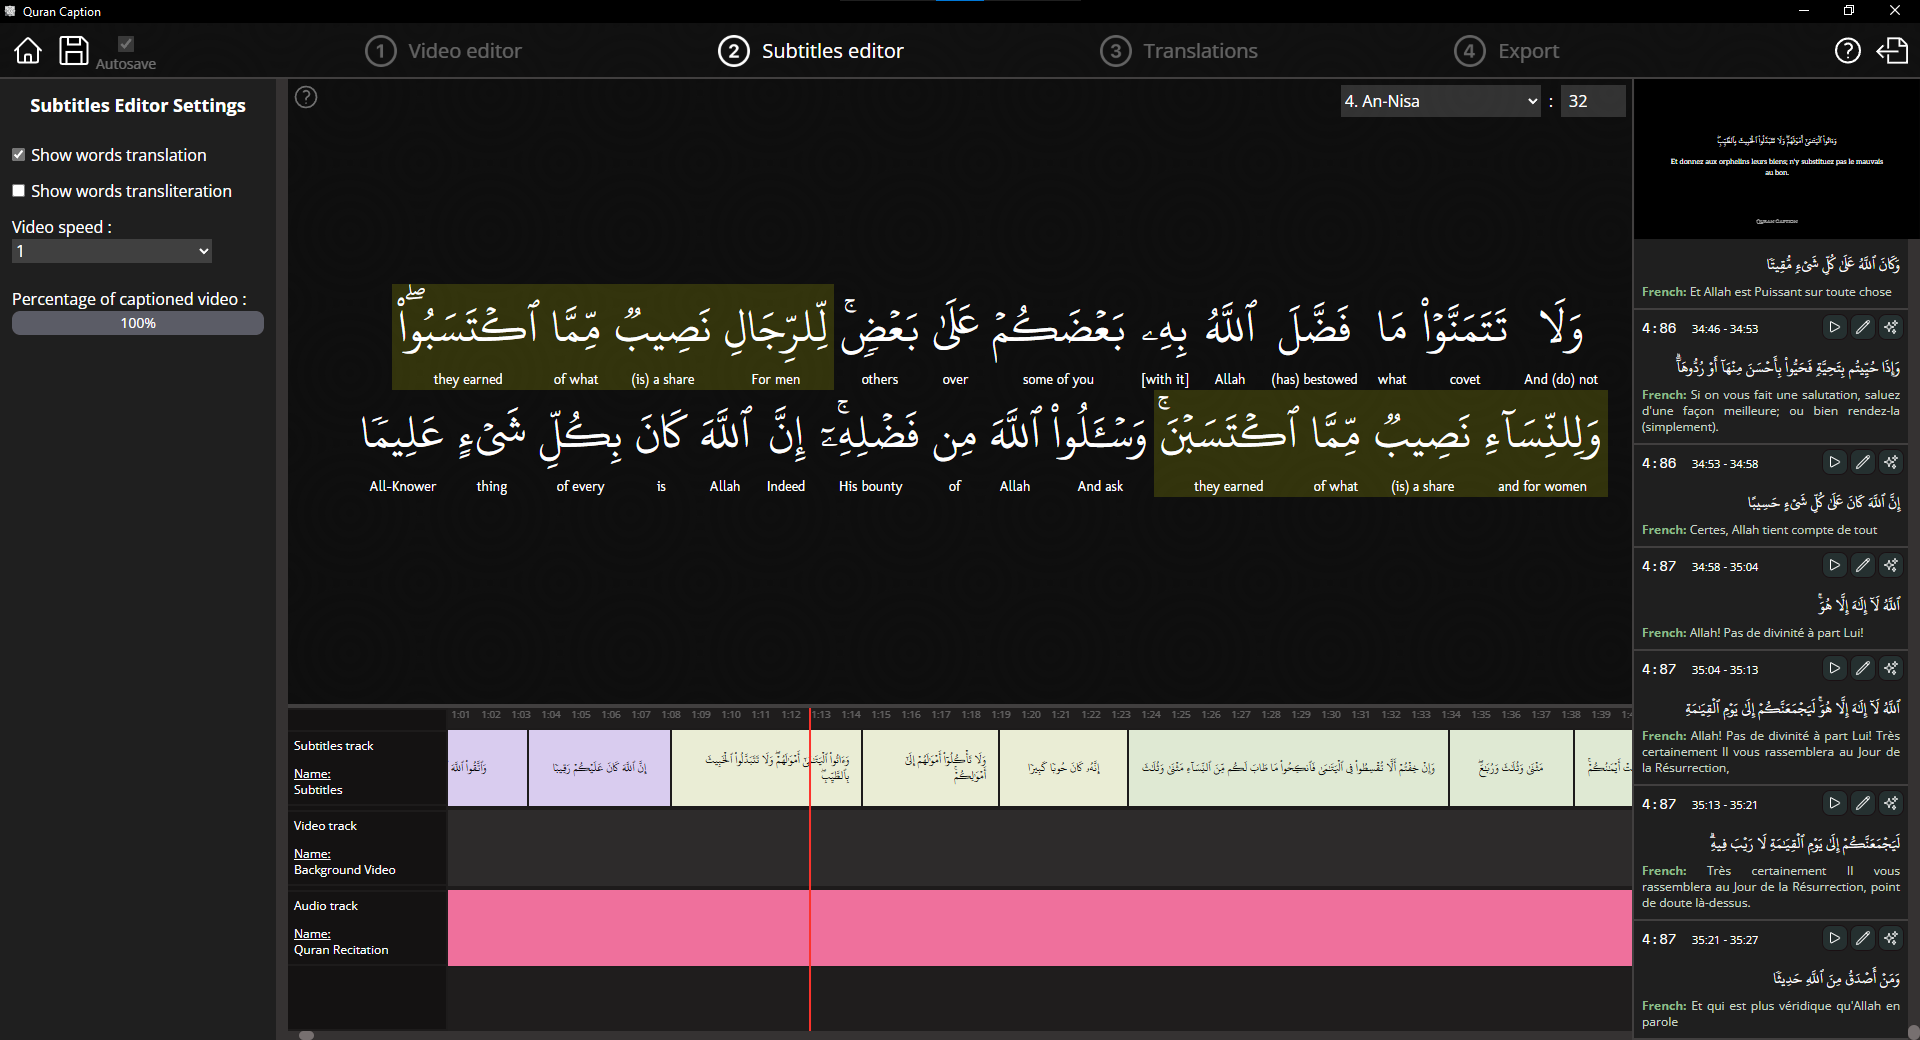This screenshot has width=1920, height=1040.
Task: Edit the 4:86 subtitle at 34:46 - 34:53
Action: (x=1862, y=327)
